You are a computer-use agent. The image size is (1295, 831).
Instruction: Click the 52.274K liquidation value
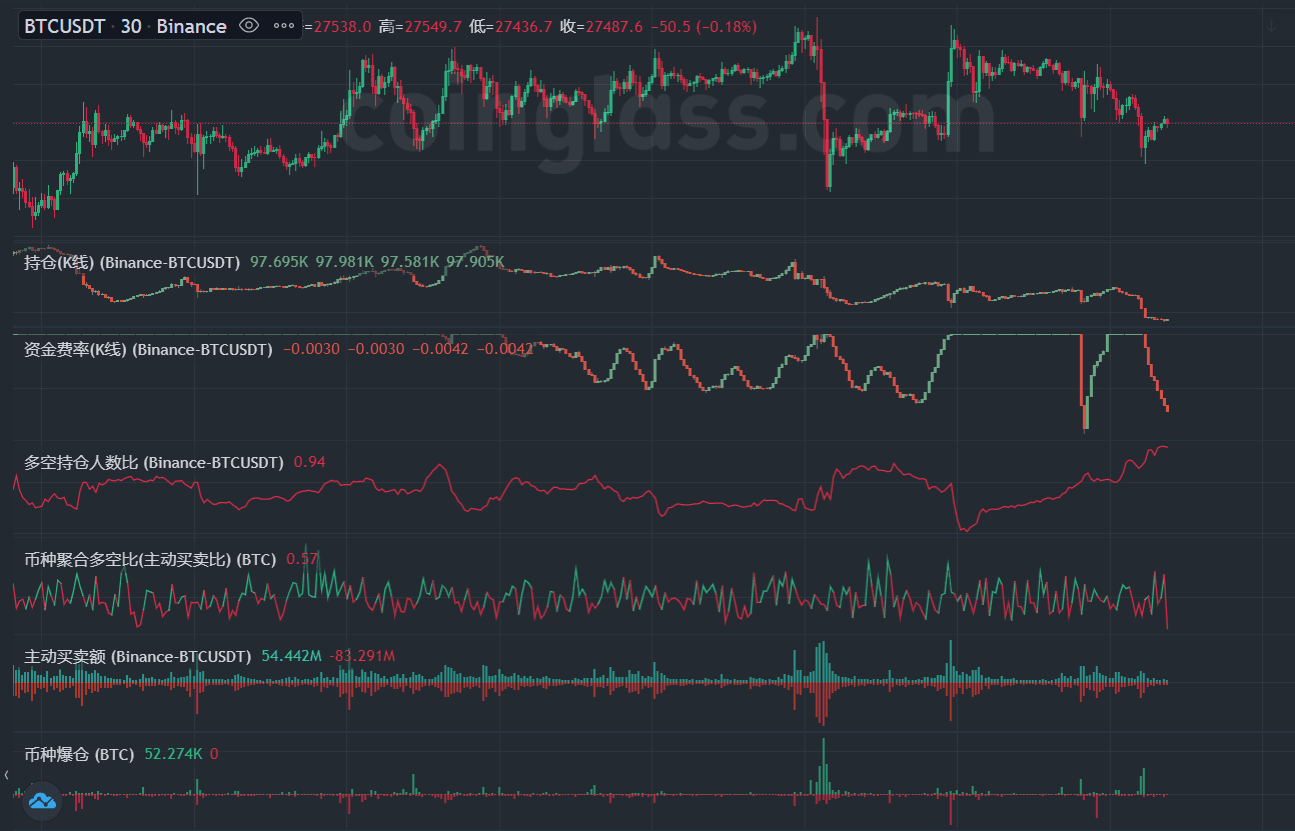[173, 754]
